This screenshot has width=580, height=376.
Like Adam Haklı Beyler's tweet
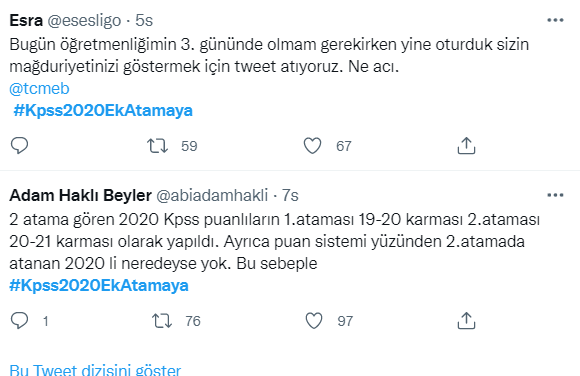(x=314, y=320)
